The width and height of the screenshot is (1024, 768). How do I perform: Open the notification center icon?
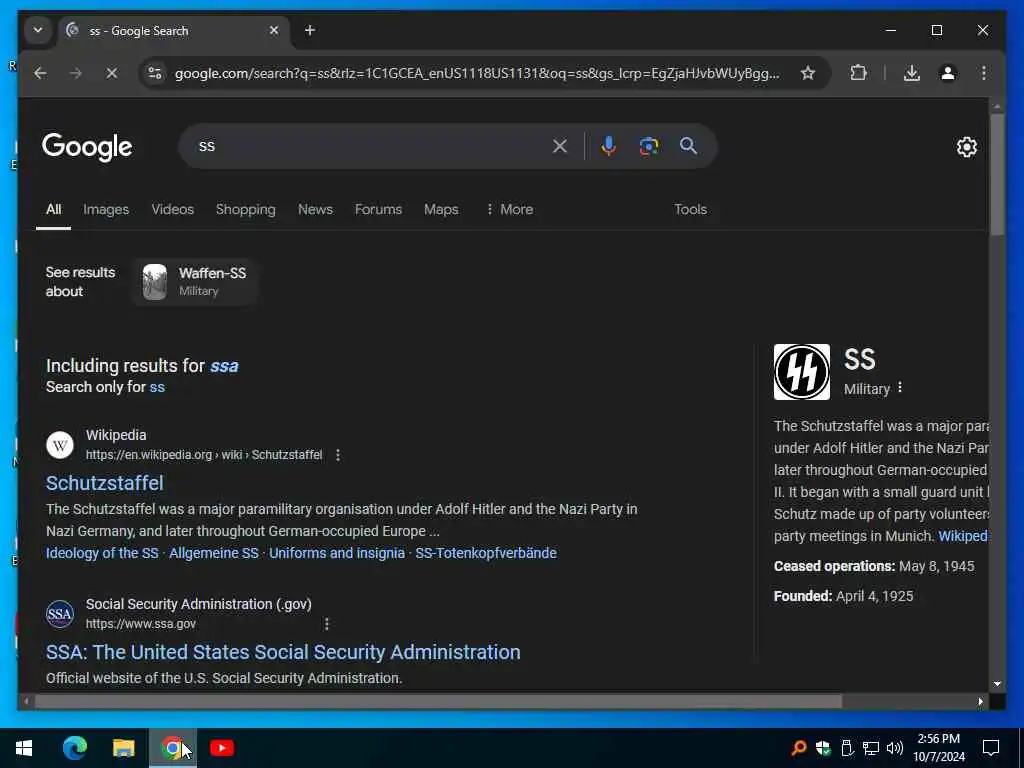pyautogui.click(x=991, y=748)
